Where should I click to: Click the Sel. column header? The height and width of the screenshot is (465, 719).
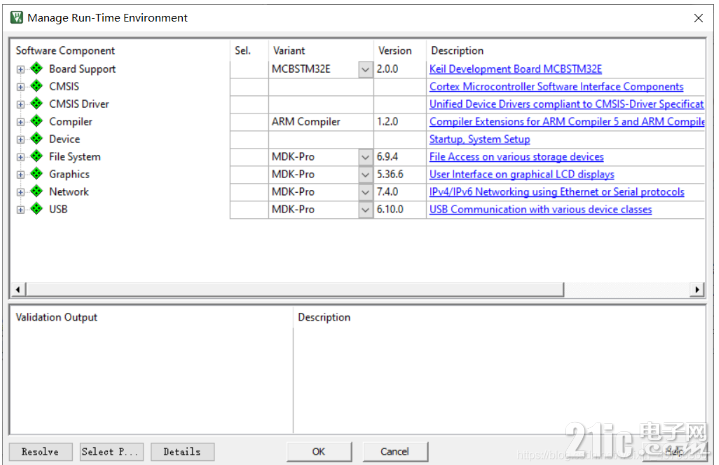tap(243, 50)
